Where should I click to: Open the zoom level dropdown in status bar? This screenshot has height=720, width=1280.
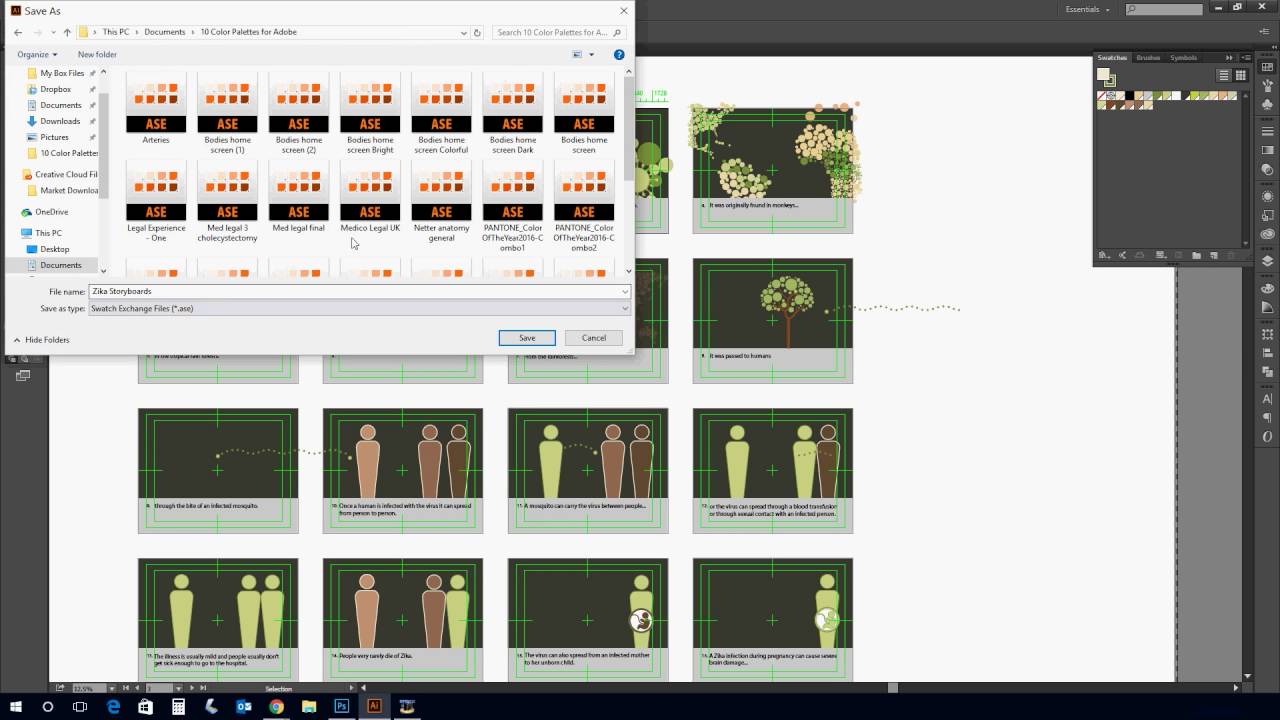pos(112,688)
